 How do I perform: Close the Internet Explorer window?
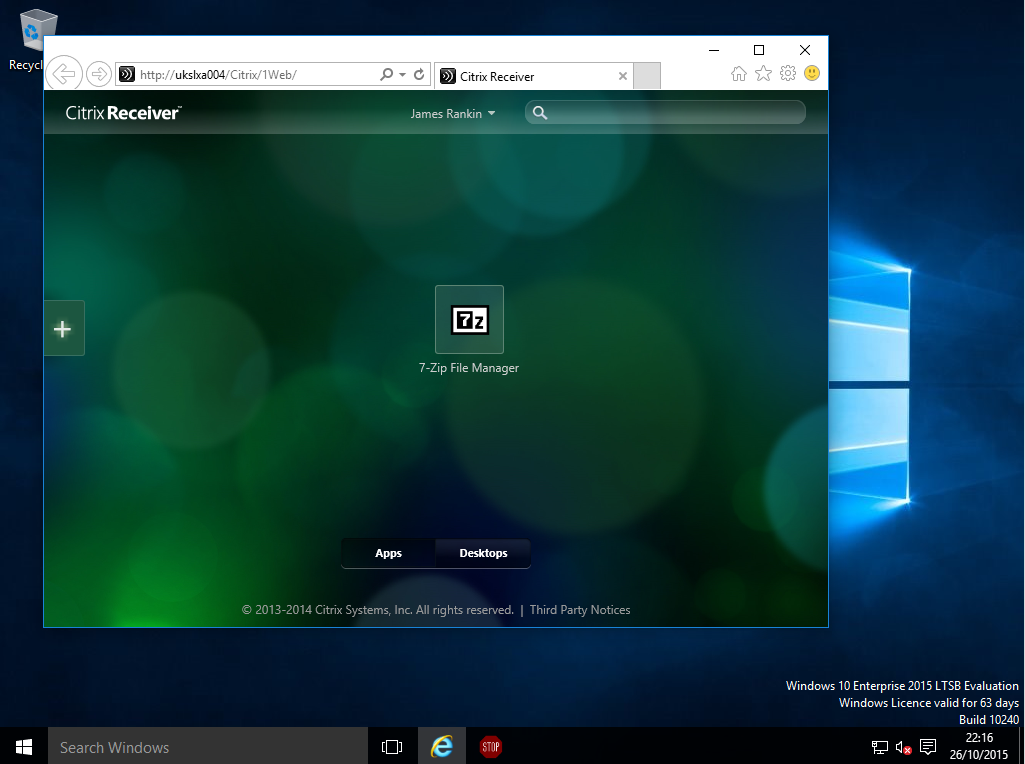pos(805,50)
